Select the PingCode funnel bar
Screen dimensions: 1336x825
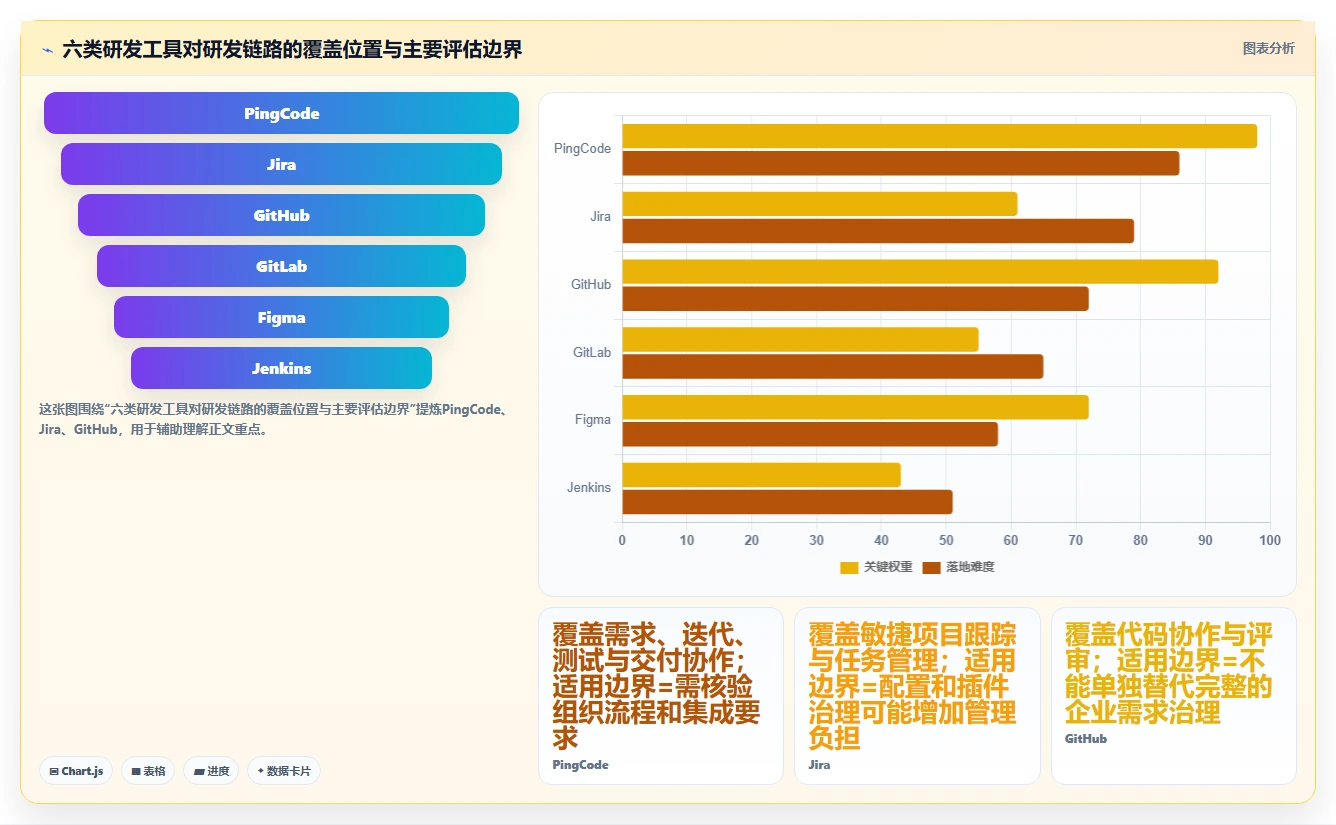click(281, 113)
